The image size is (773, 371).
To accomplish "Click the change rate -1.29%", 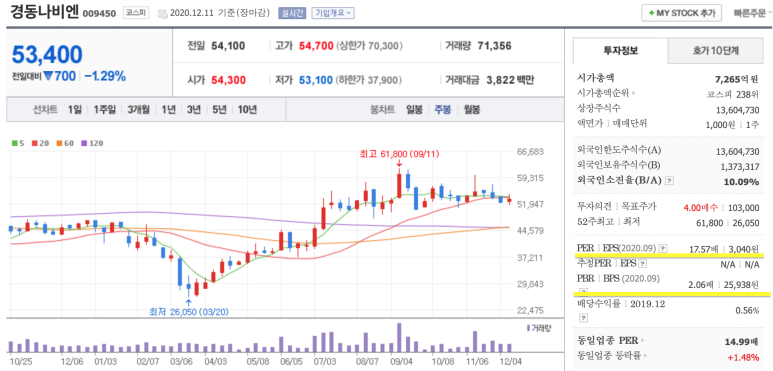I will [x=105, y=76].
